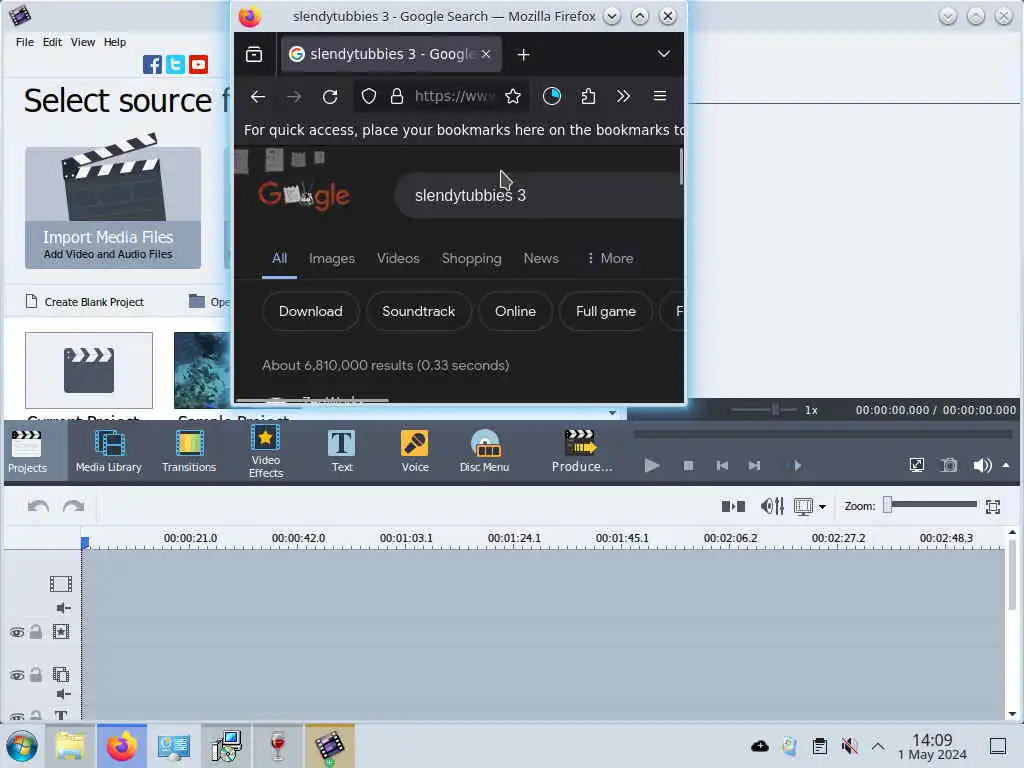Open the audio mixer icon

pyautogui.click(x=772, y=506)
